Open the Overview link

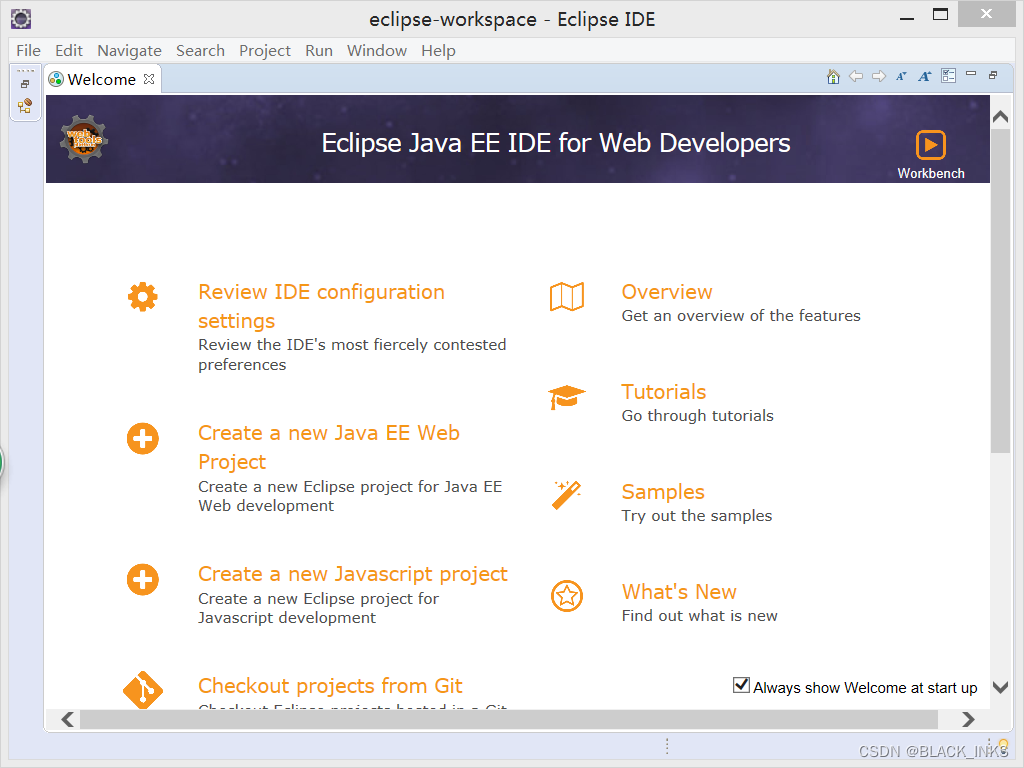coord(667,292)
